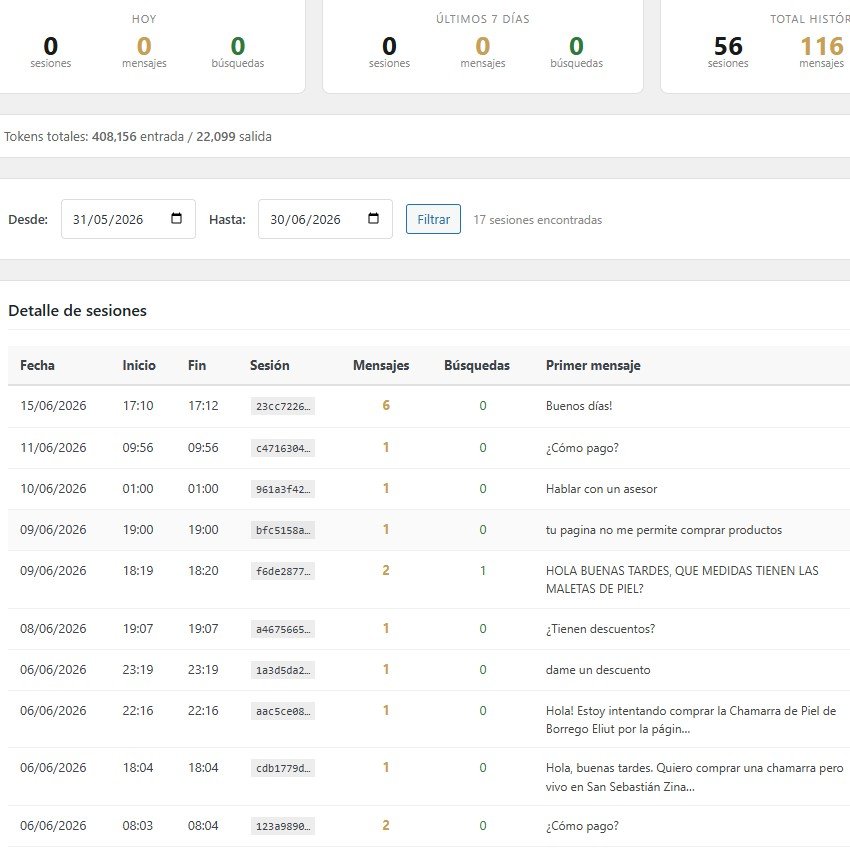Viewport: 850px width, 850px height.
Task: Click the start time 23:19
Action: click(x=138, y=669)
